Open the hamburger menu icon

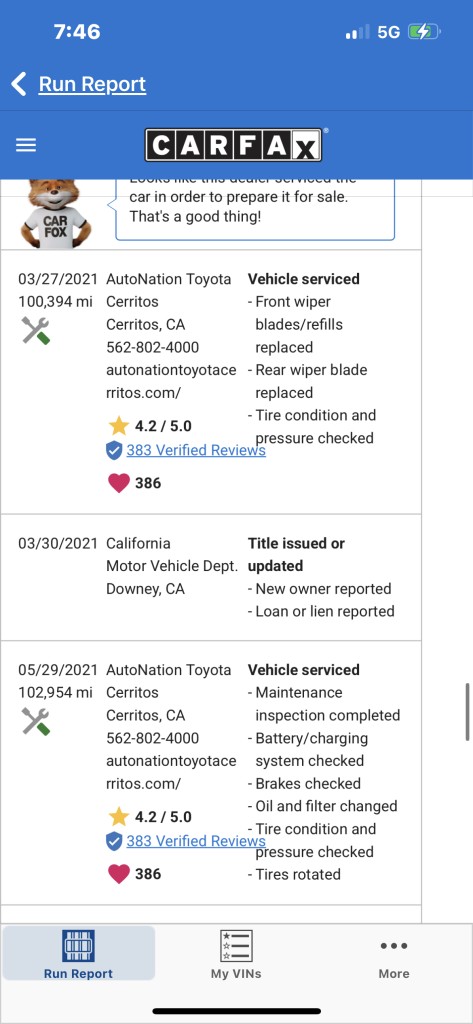26,145
